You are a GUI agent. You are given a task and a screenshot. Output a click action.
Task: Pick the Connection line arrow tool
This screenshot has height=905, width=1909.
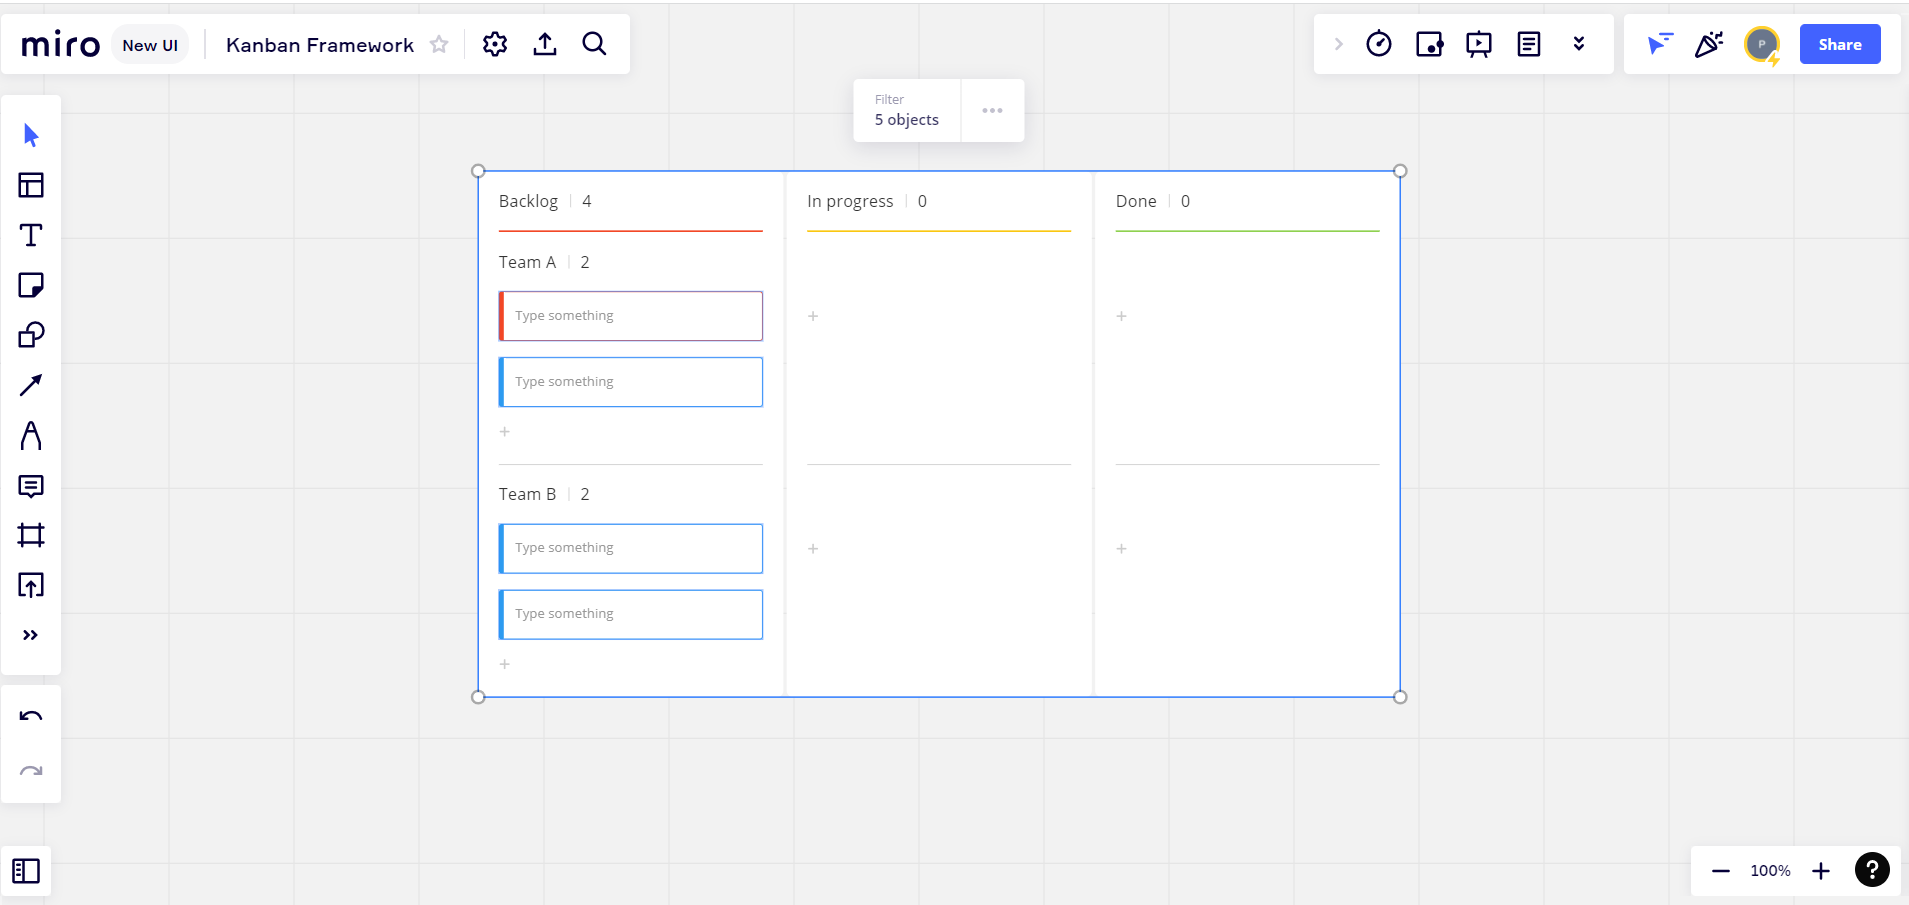pyautogui.click(x=31, y=385)
